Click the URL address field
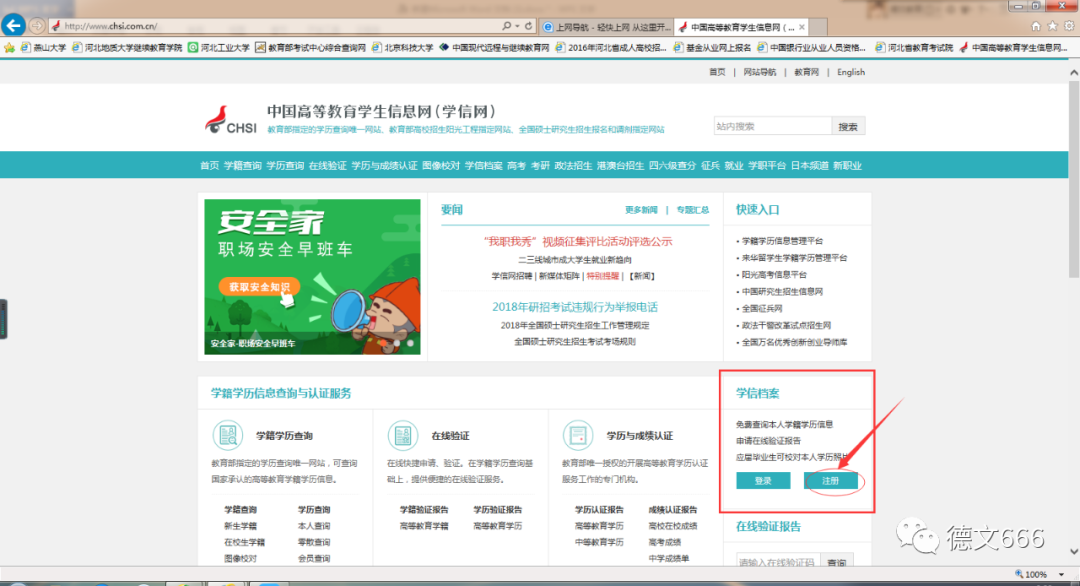This screenshot has height=586, width=1080. tap(276, 26)
